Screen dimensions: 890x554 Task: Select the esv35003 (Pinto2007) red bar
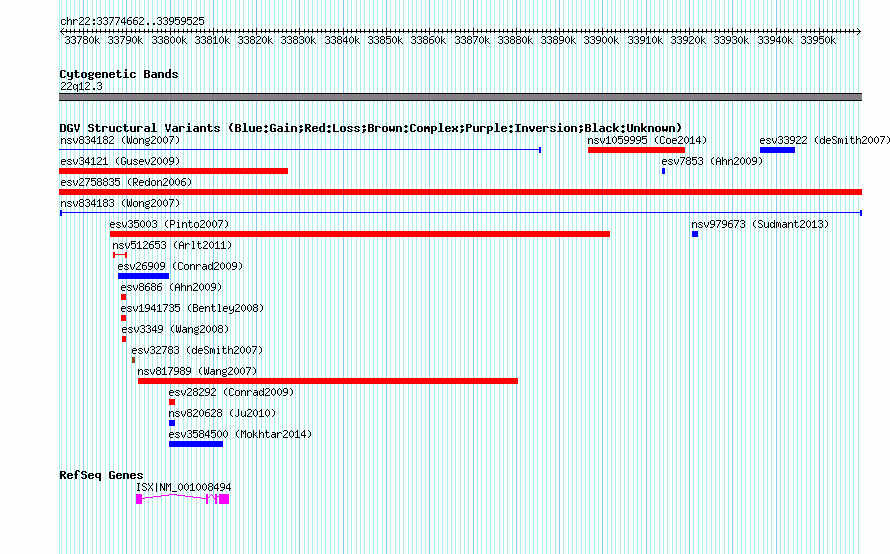(x=360, y=234)
